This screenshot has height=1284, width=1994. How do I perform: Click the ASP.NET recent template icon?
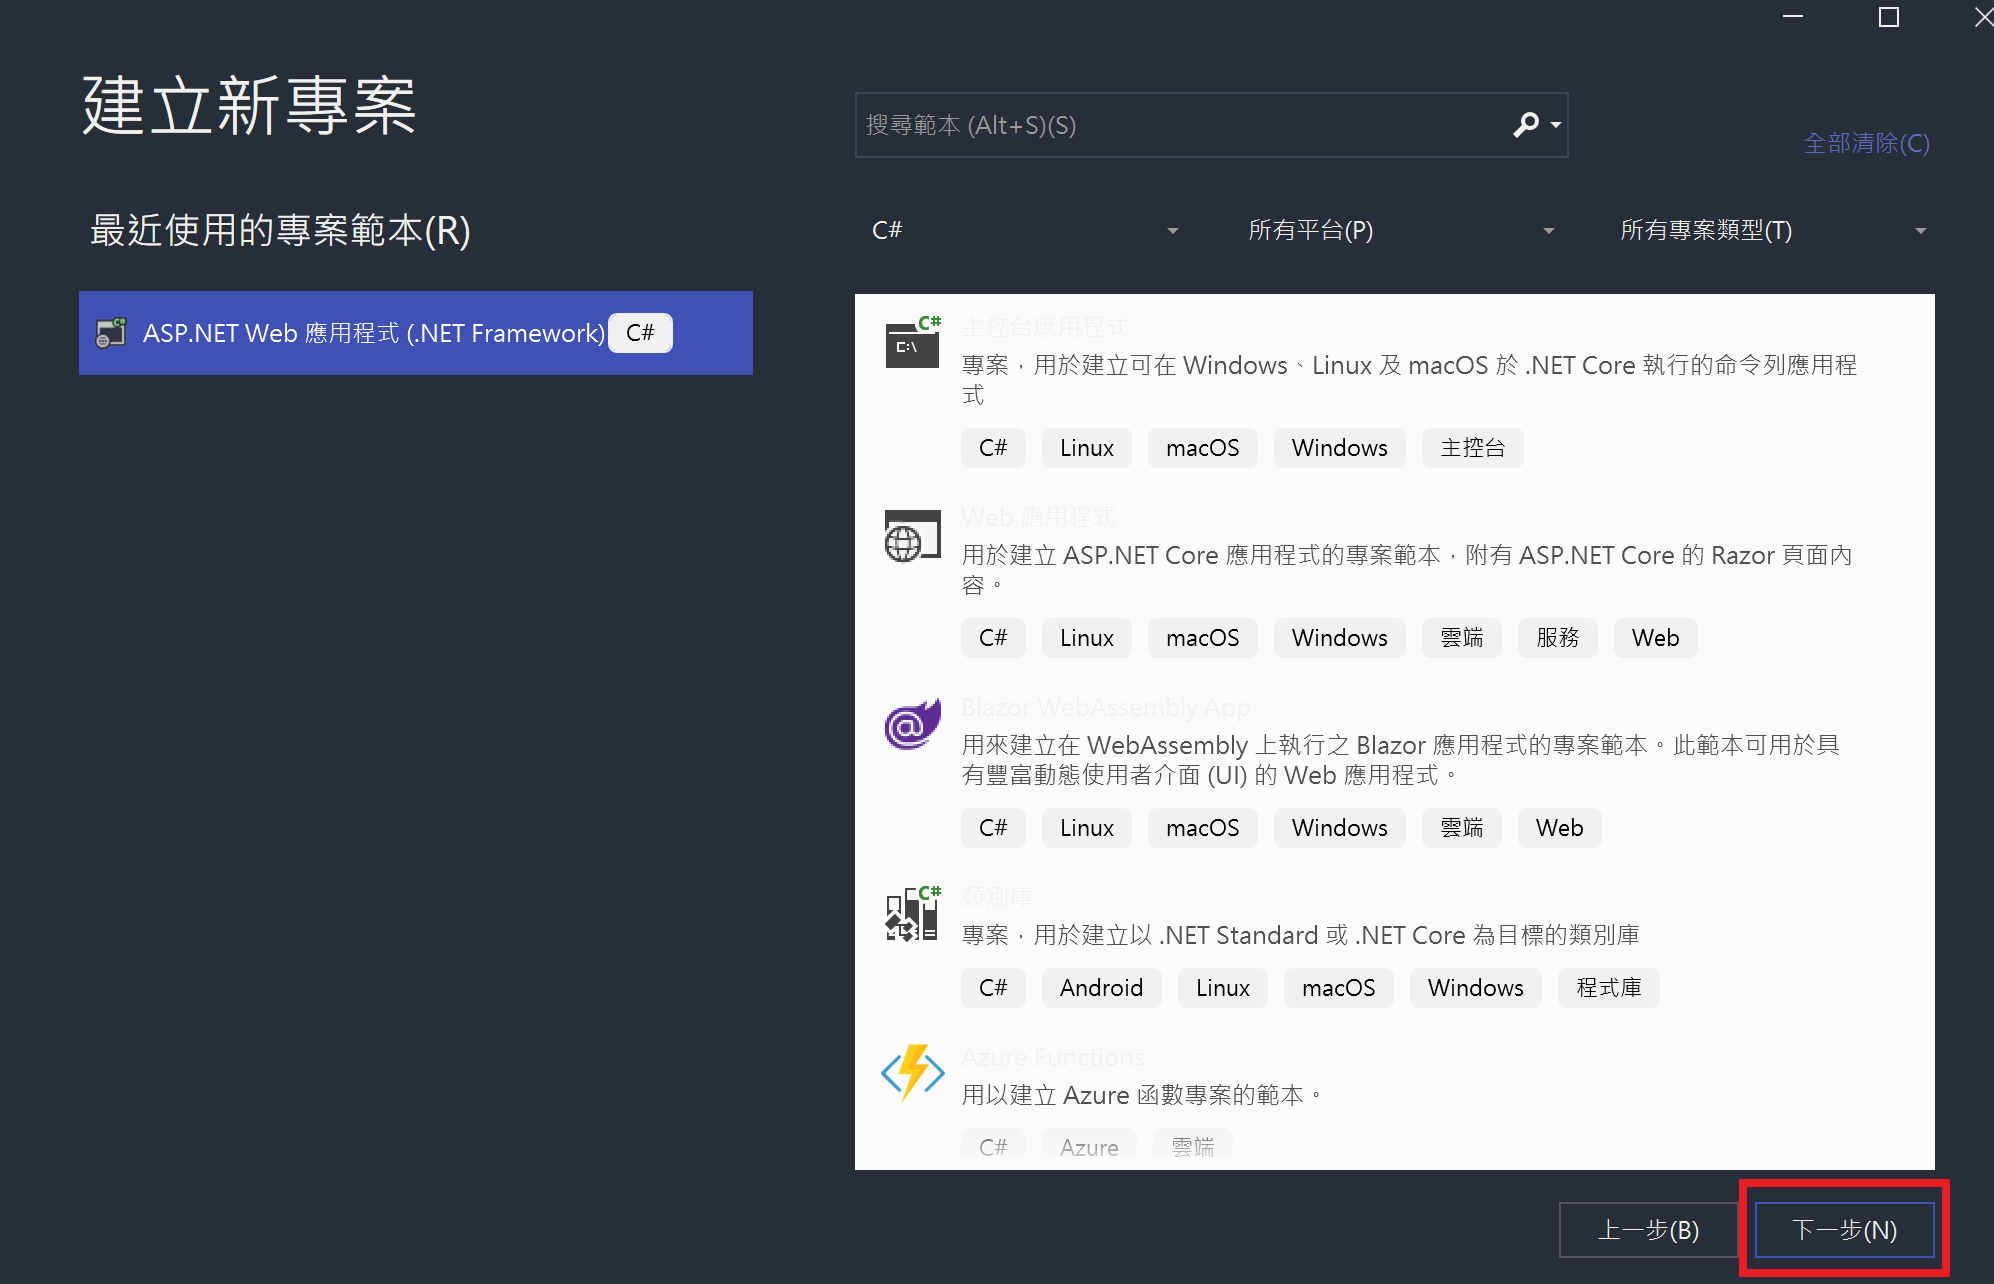tap(110, 332)
